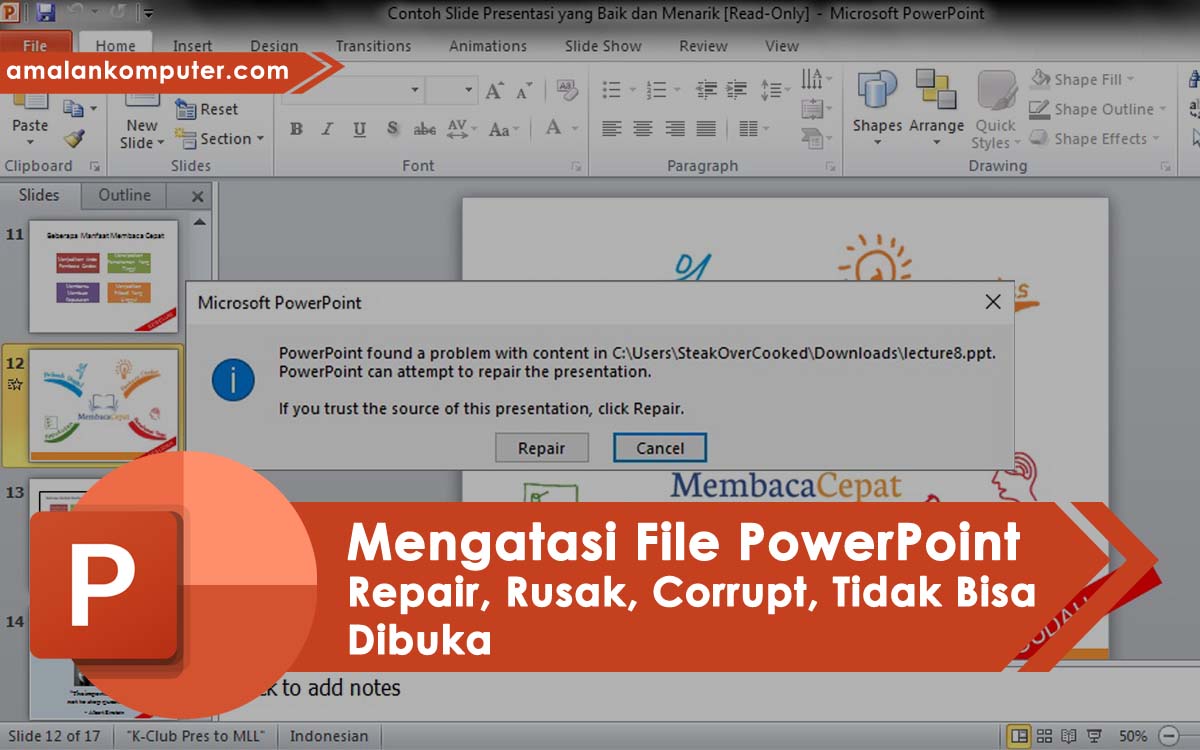Open the Character Spacing menu
1200x750 pixels.
[461, 129]
